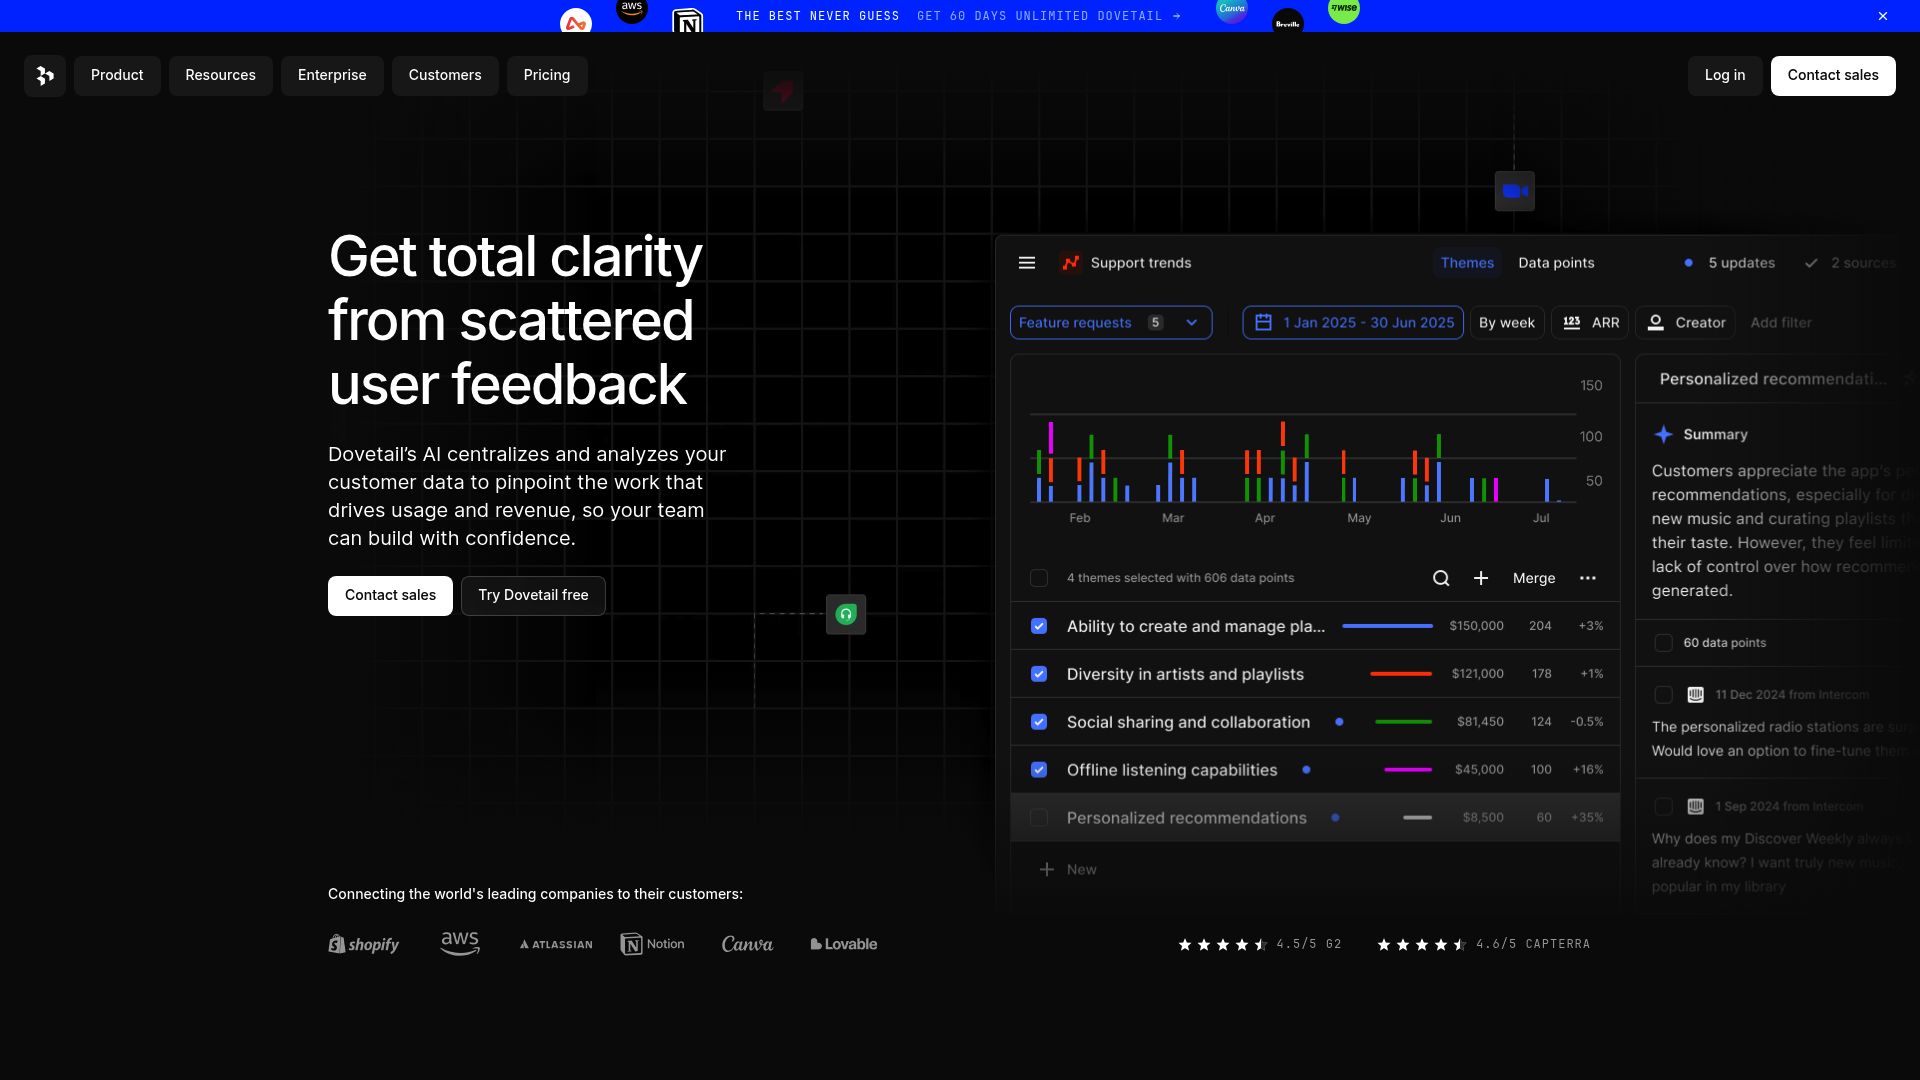Open the Pricing menu item
Viewport: 1920px width, 1080px height.
[546, 76]
